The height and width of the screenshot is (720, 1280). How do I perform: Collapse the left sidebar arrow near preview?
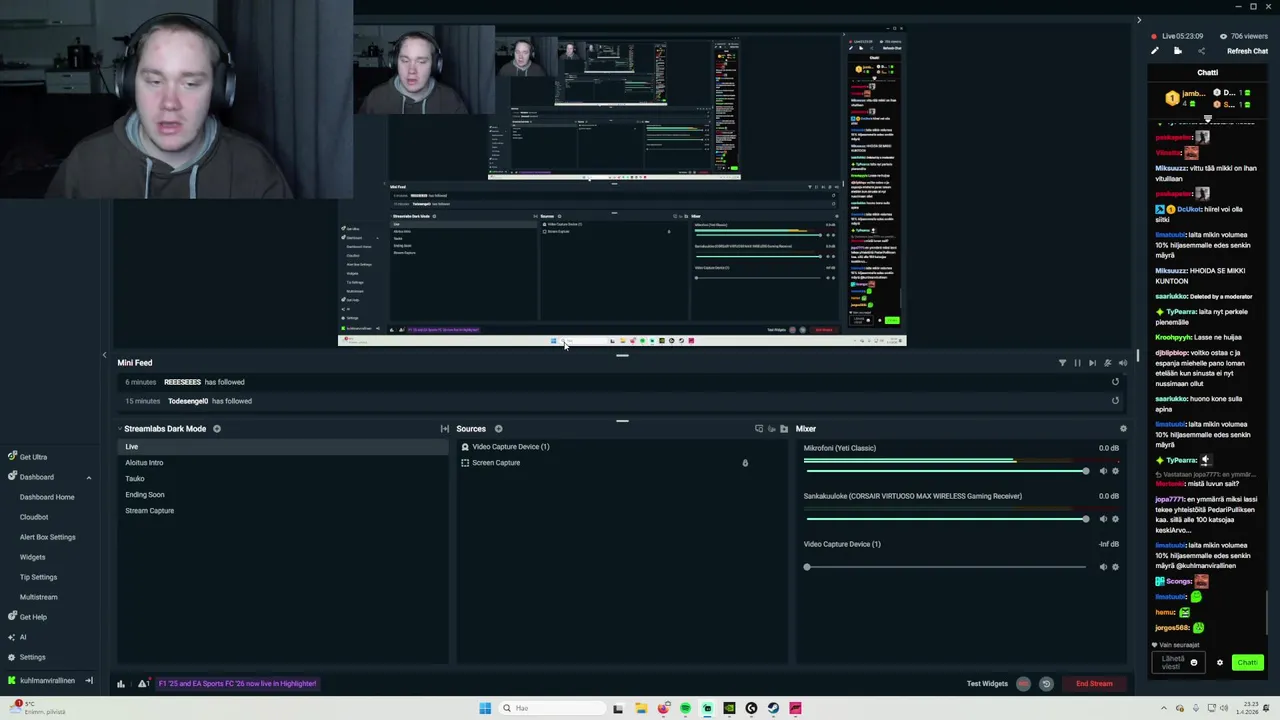(104, 355)
